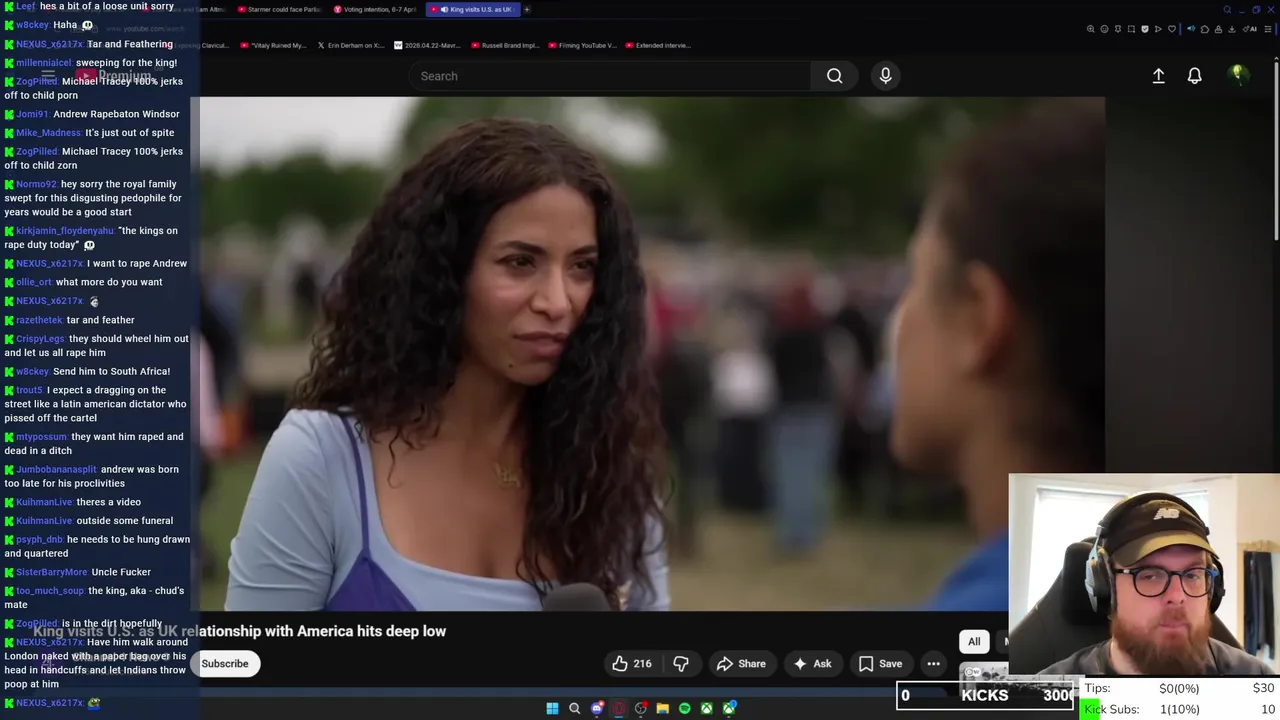Click the magnifier search button
Viewport: 1280px width, 720px height.
pos(834,76)
